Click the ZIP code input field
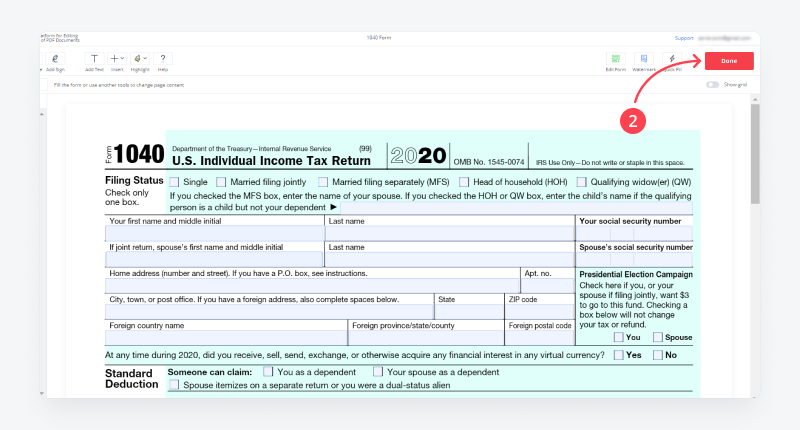This screenshot has width=800, height=430. [540, 312]
